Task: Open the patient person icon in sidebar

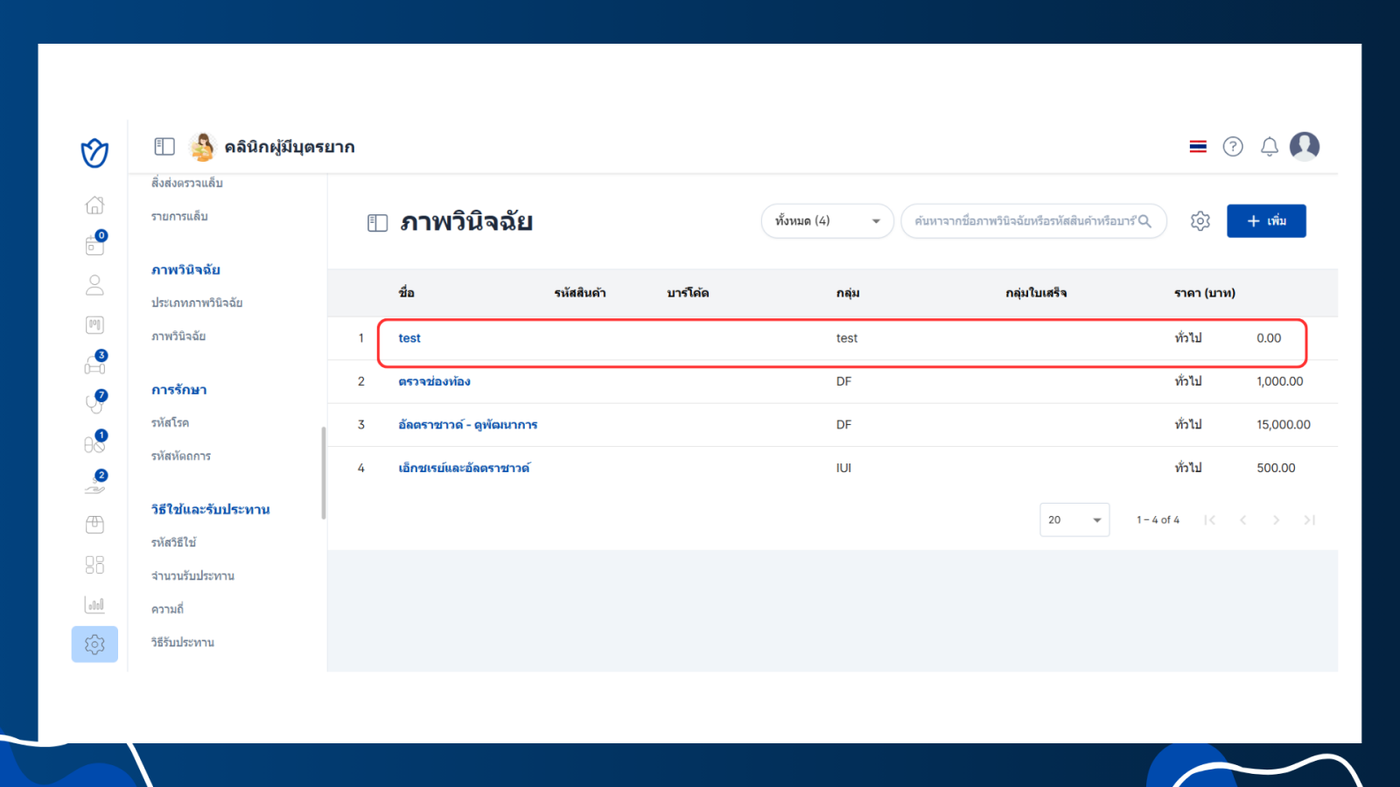Action: (94, 285)
